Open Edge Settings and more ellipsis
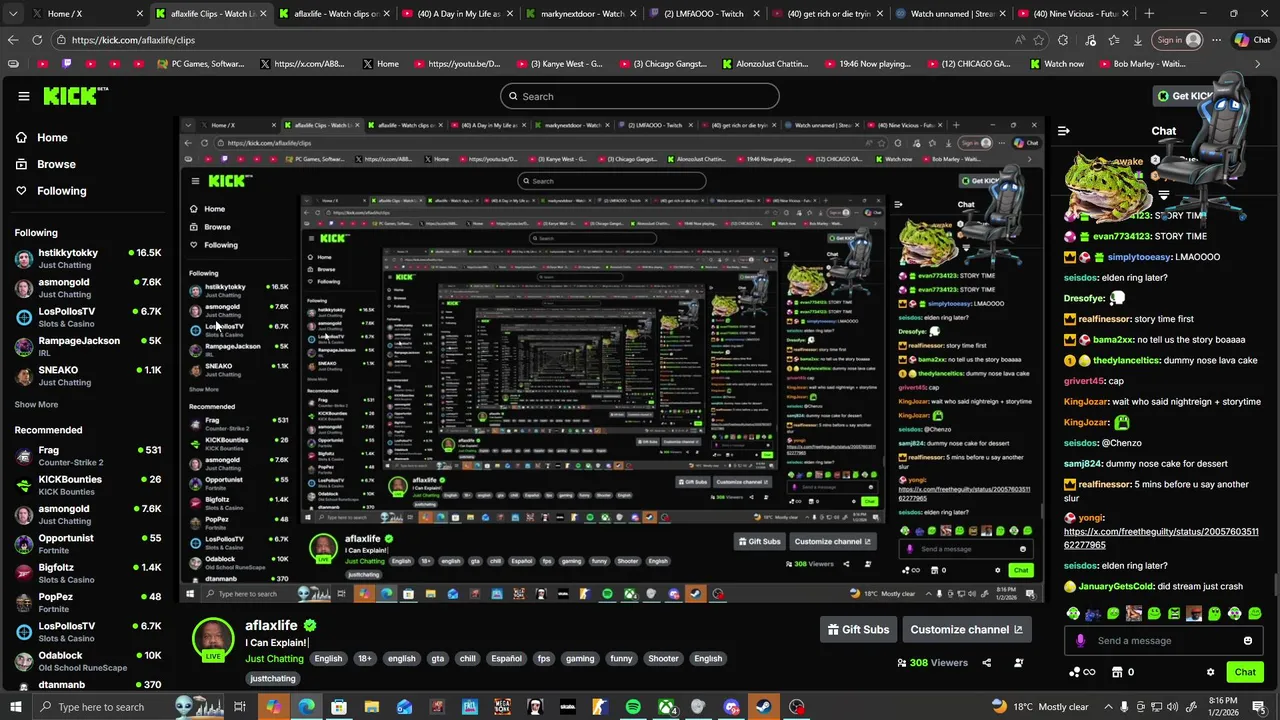This screenshot has height=720, width=1280. pos(1216,40)
